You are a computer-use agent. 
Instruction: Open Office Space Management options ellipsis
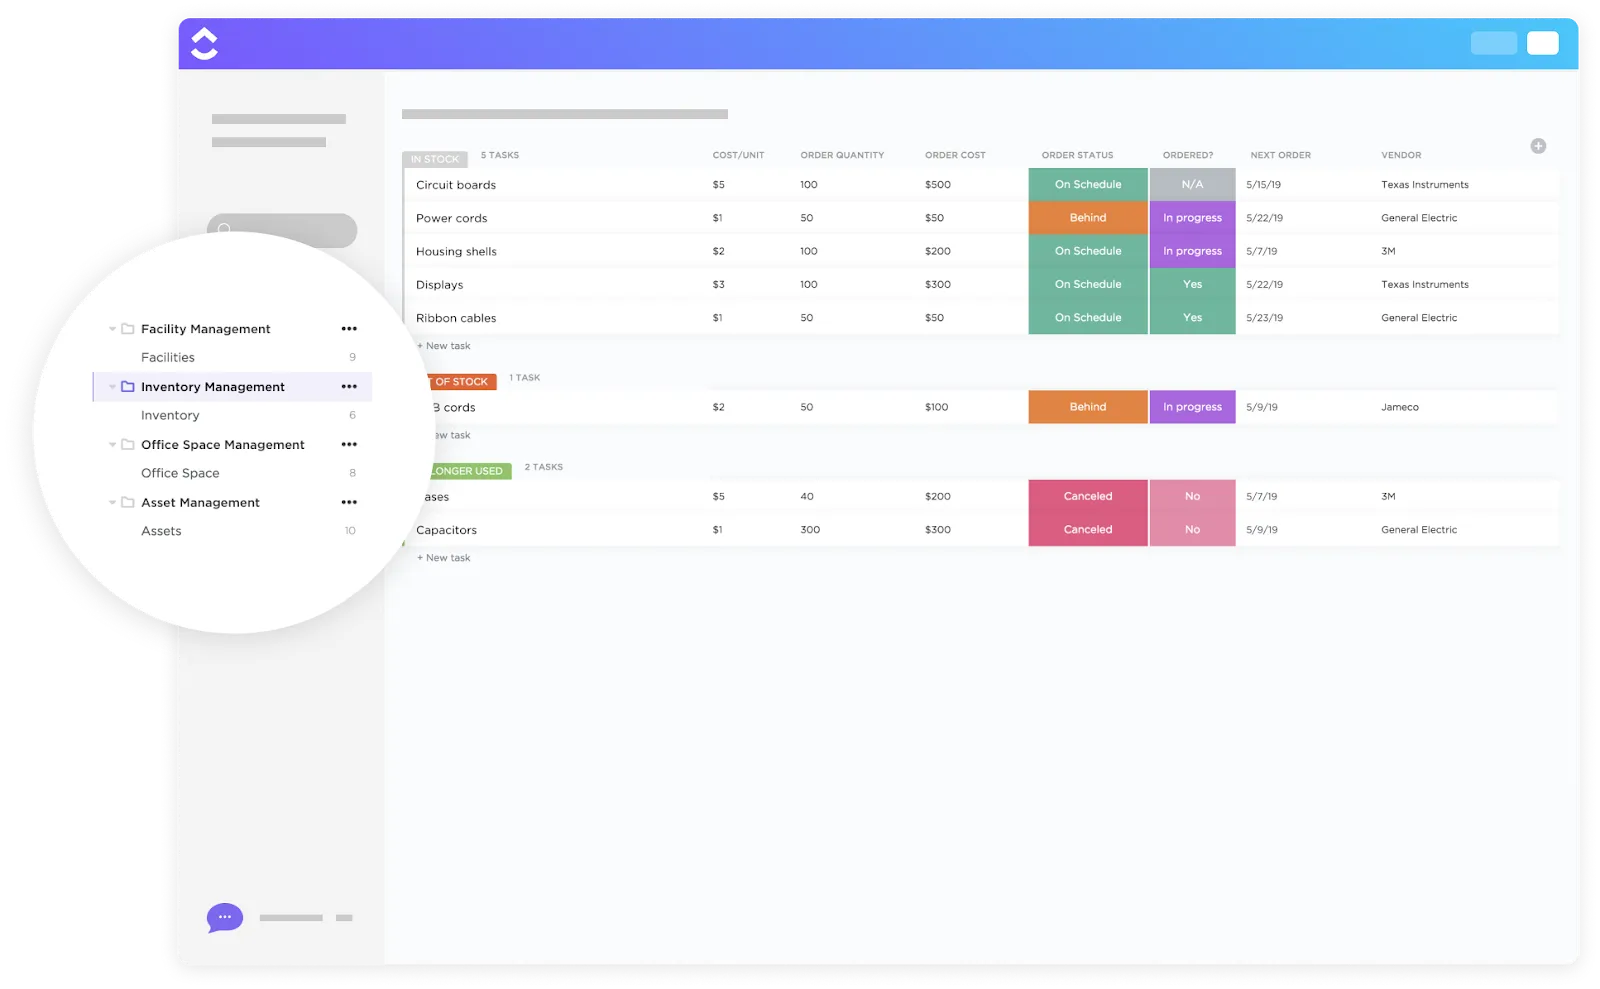(x=349, y=445)
